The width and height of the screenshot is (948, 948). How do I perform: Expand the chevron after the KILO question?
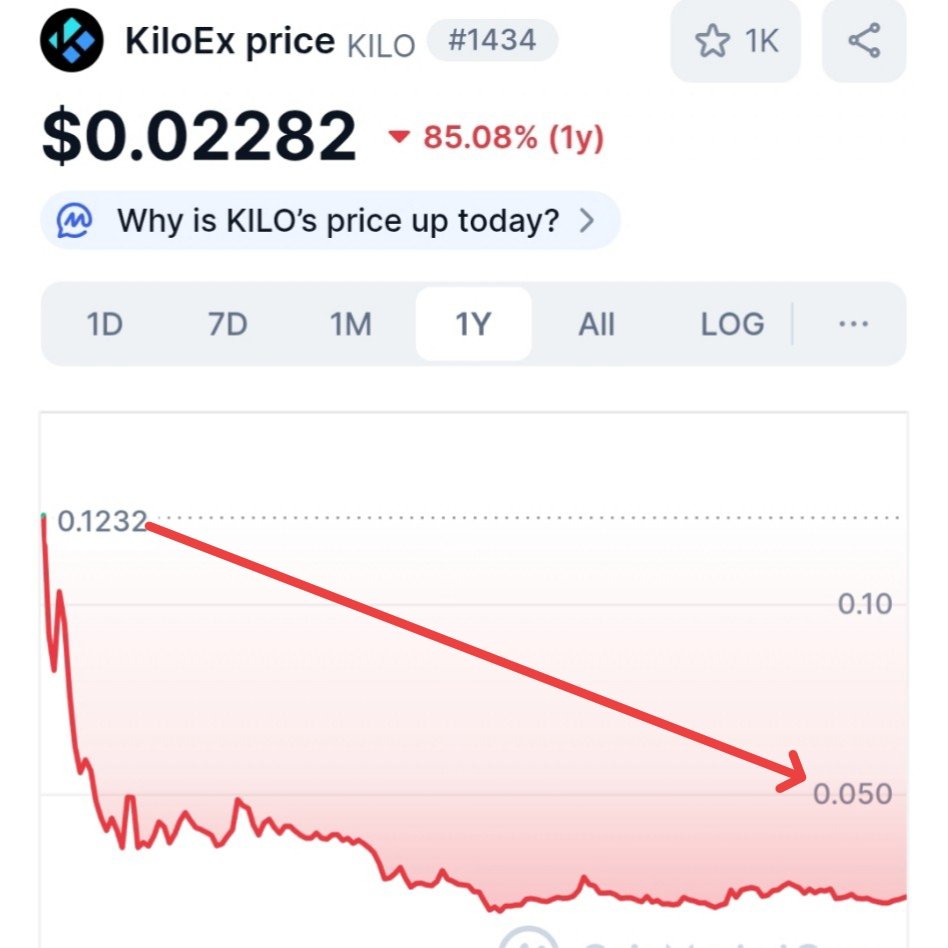(587, 220)
